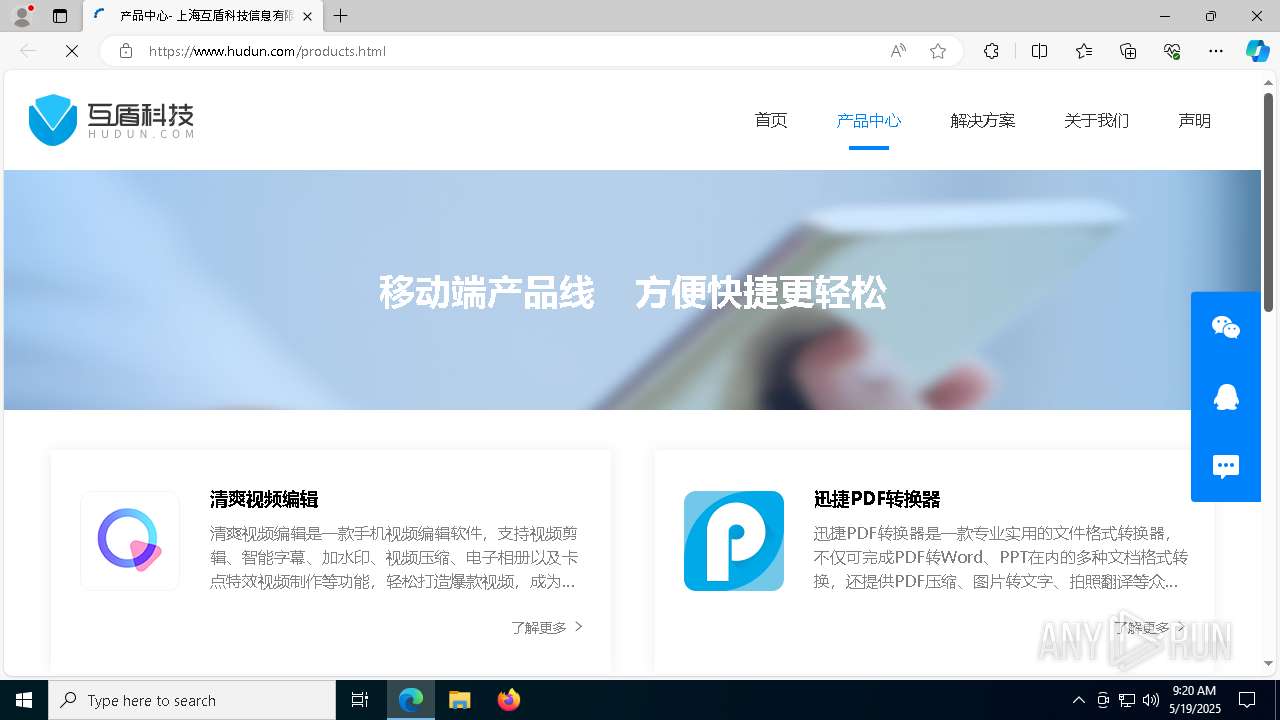Image resolution: width=1280 pixels, height=720 pixels.
Task: Click the scrollbar up arrow
Action: click(1268, 82)
